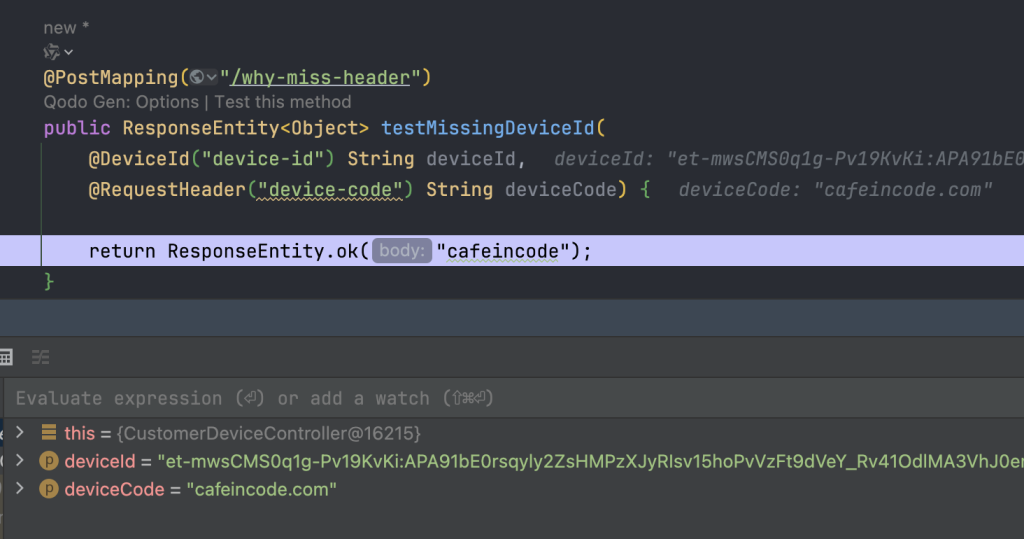Click the dimmed lines icon in debugger toolbar
Image resolution: width=1024 pixels, height=539 pixels.
point(40,357)
